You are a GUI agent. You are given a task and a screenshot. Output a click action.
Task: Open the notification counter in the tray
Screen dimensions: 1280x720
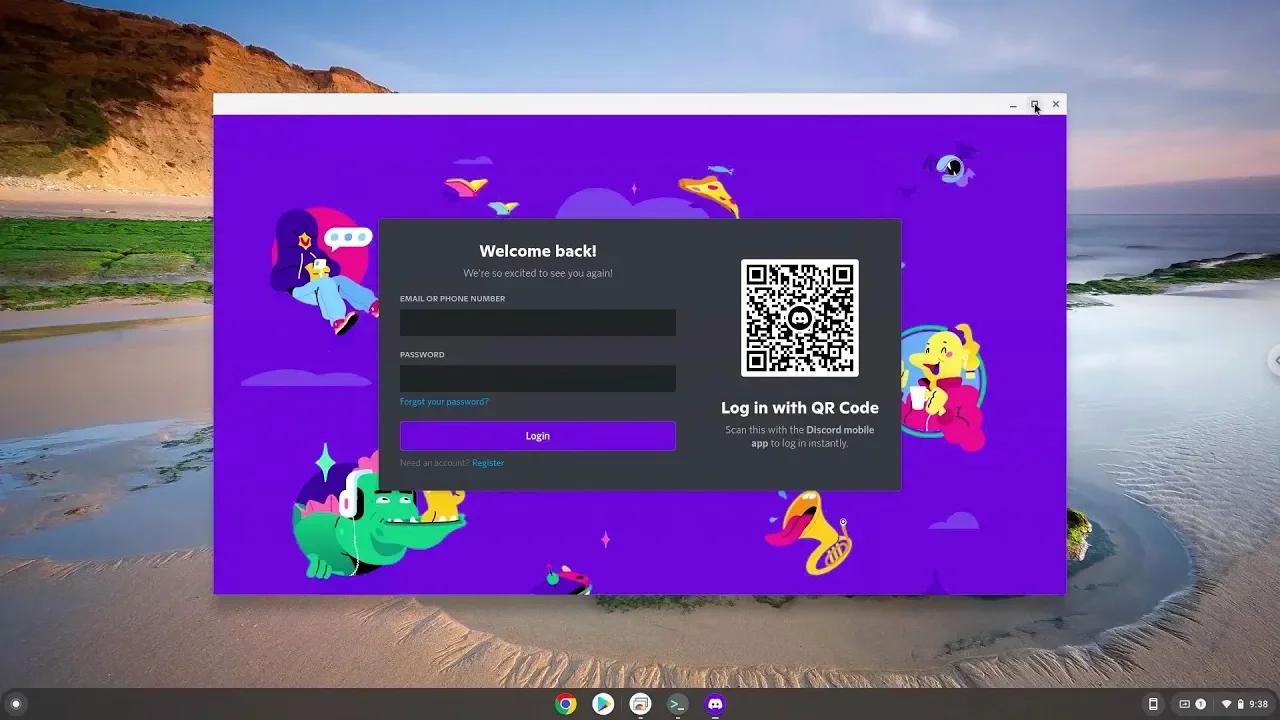pos(1200,703)
